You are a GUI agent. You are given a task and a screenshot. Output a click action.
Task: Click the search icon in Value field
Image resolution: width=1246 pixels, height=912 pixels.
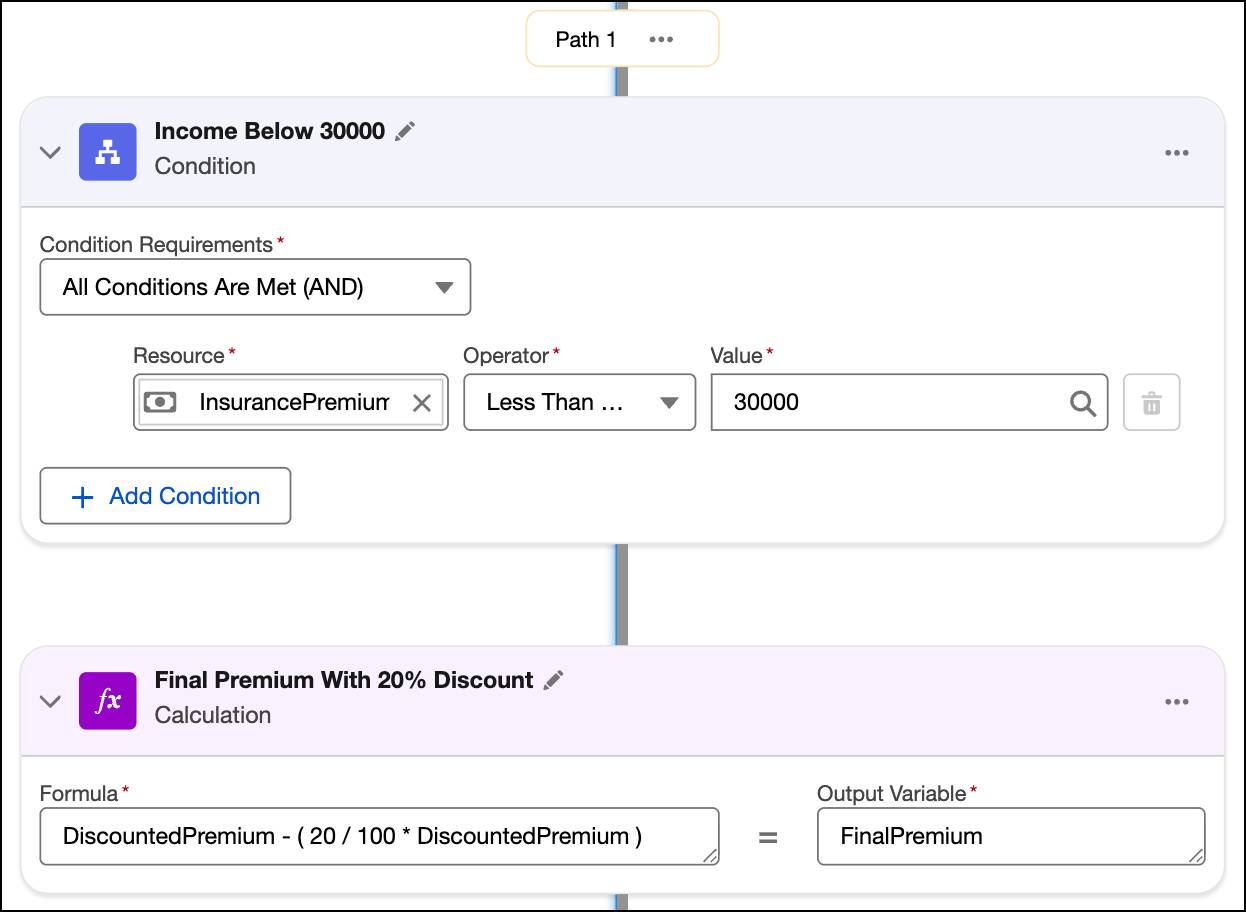[x=1083, y=403]
